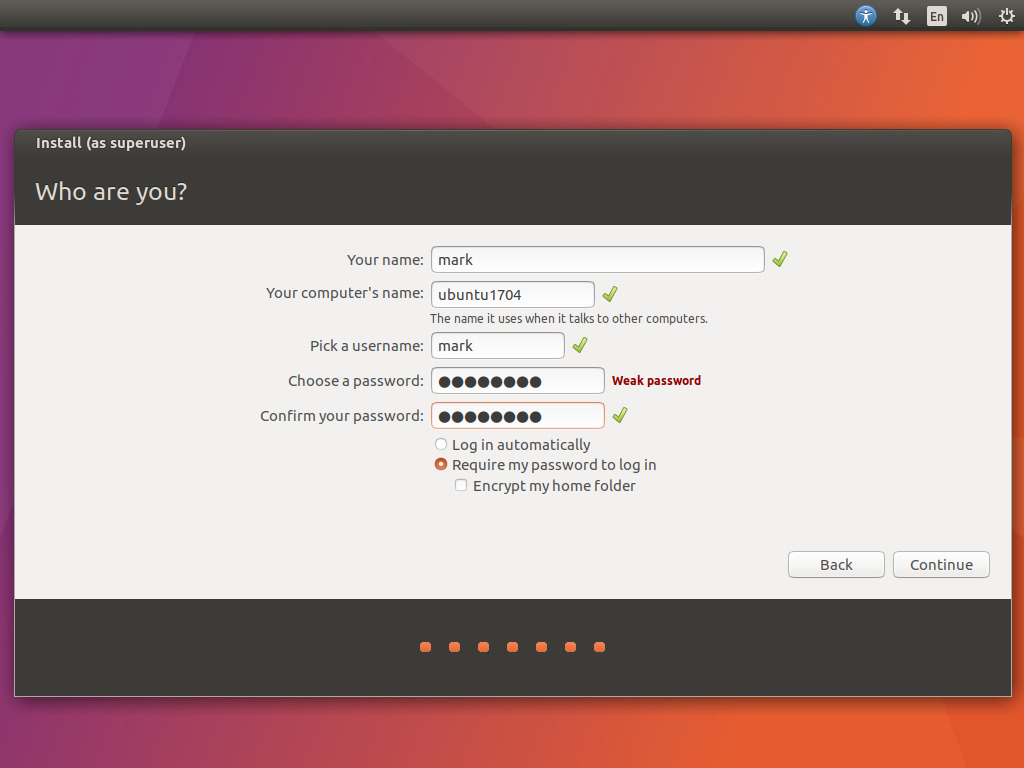Focus the Pick a username field

coord(498,345)
